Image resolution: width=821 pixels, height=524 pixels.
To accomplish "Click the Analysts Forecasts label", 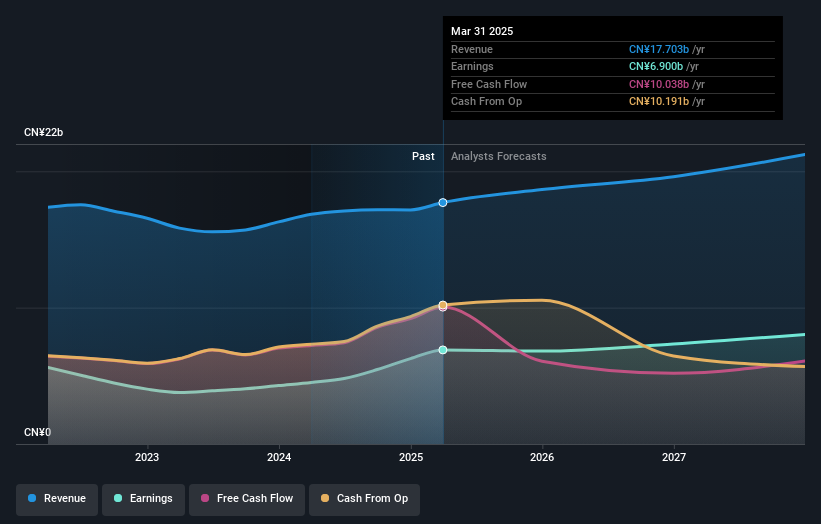I will (x=498, y=156).
